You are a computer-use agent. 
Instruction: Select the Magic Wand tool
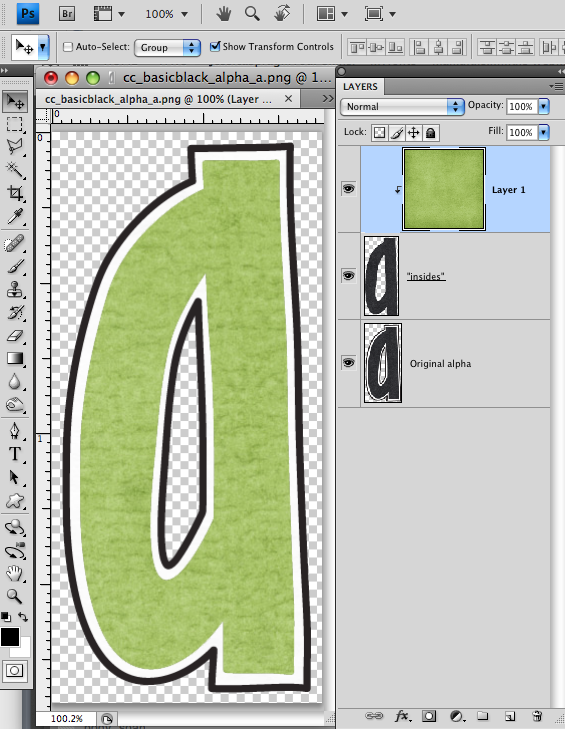(x=15, y=170)
